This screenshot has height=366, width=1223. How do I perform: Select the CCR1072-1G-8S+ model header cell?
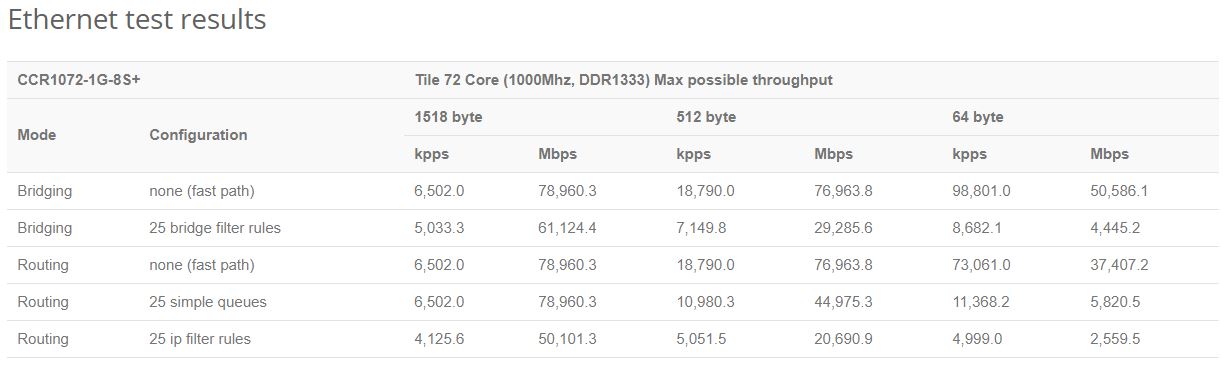click(79, 80)
